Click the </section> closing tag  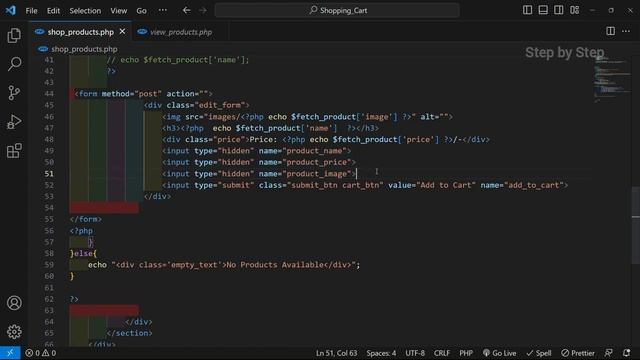129,333
